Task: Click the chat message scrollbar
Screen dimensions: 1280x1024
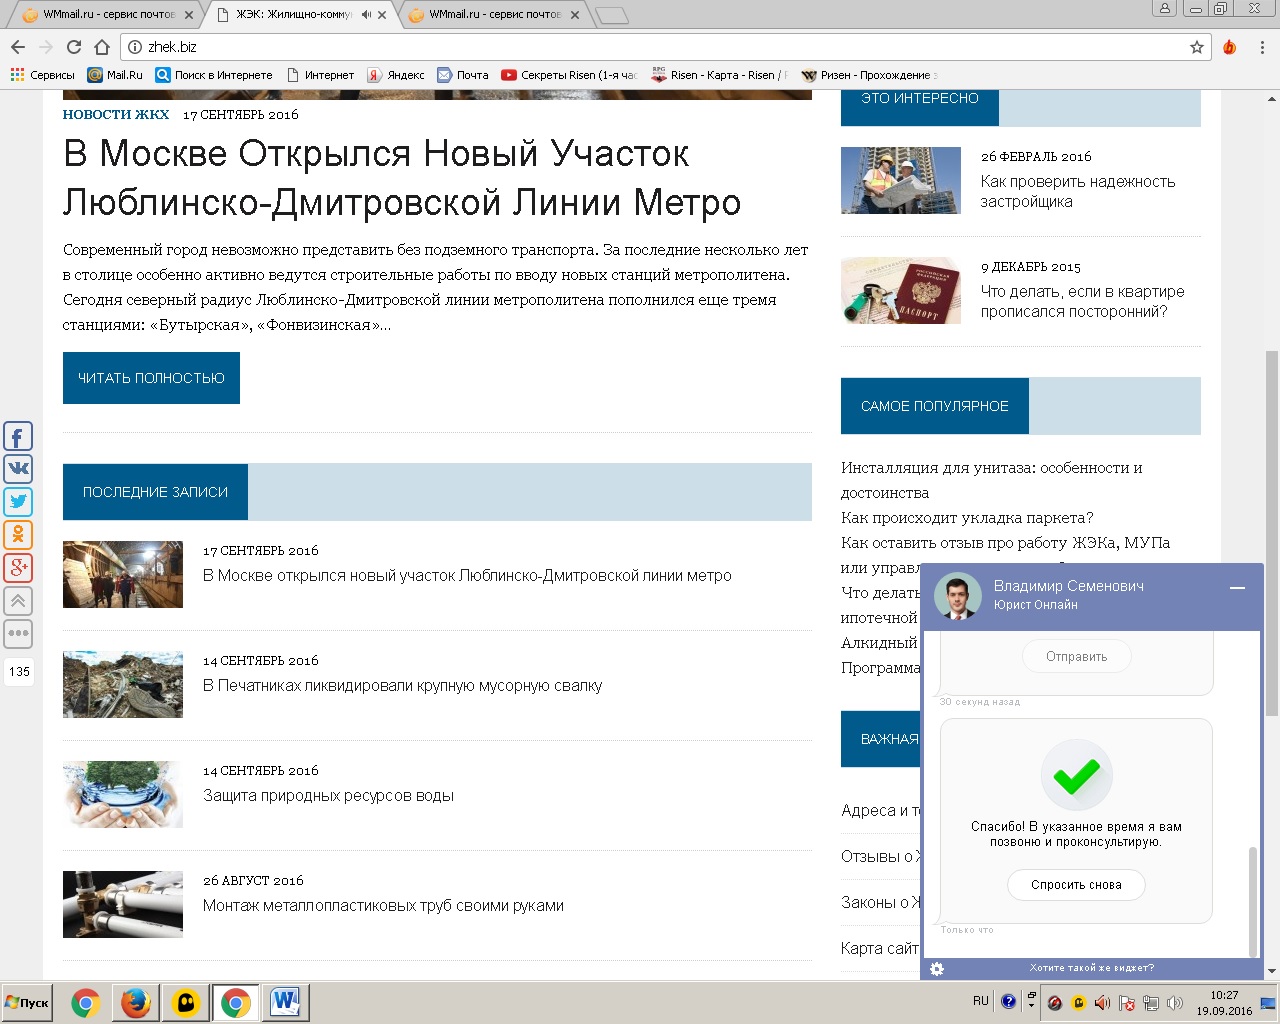Action: (1253, 900)
